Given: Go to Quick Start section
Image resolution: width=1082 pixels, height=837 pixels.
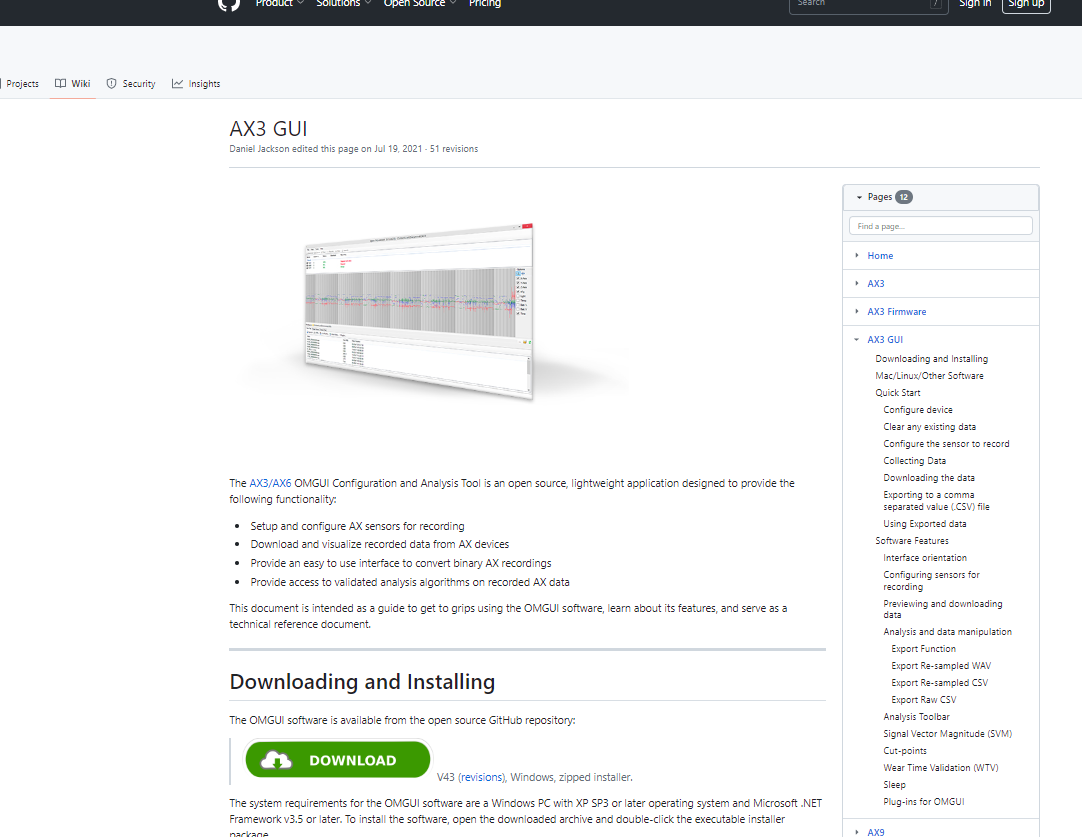Looking at the screenshot, I should 898,393.
